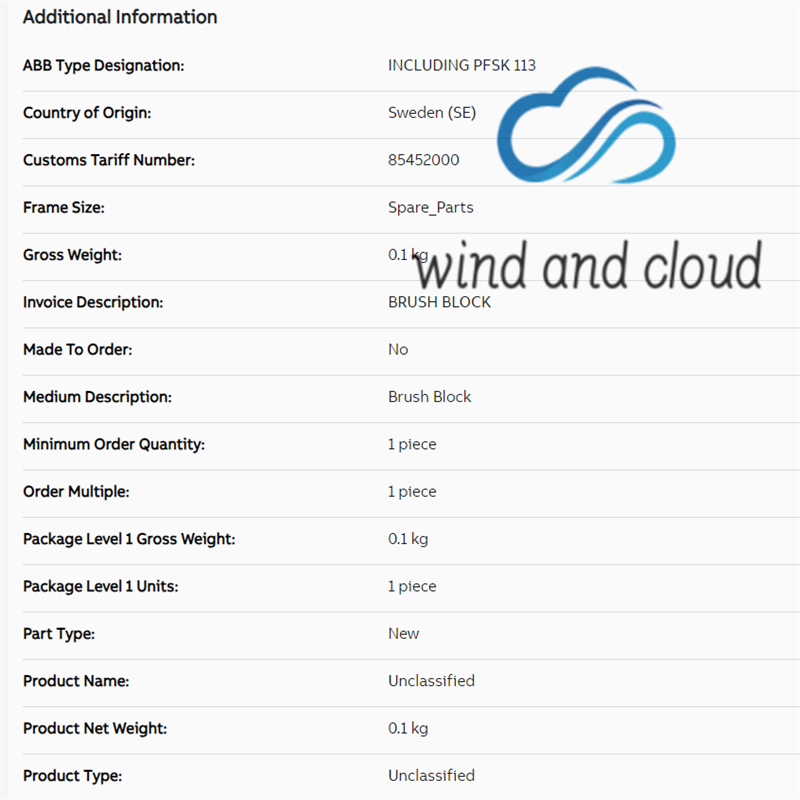Click the Country of Origin label
The height and width of the screenshot is (800, 800).
[87, 113]
